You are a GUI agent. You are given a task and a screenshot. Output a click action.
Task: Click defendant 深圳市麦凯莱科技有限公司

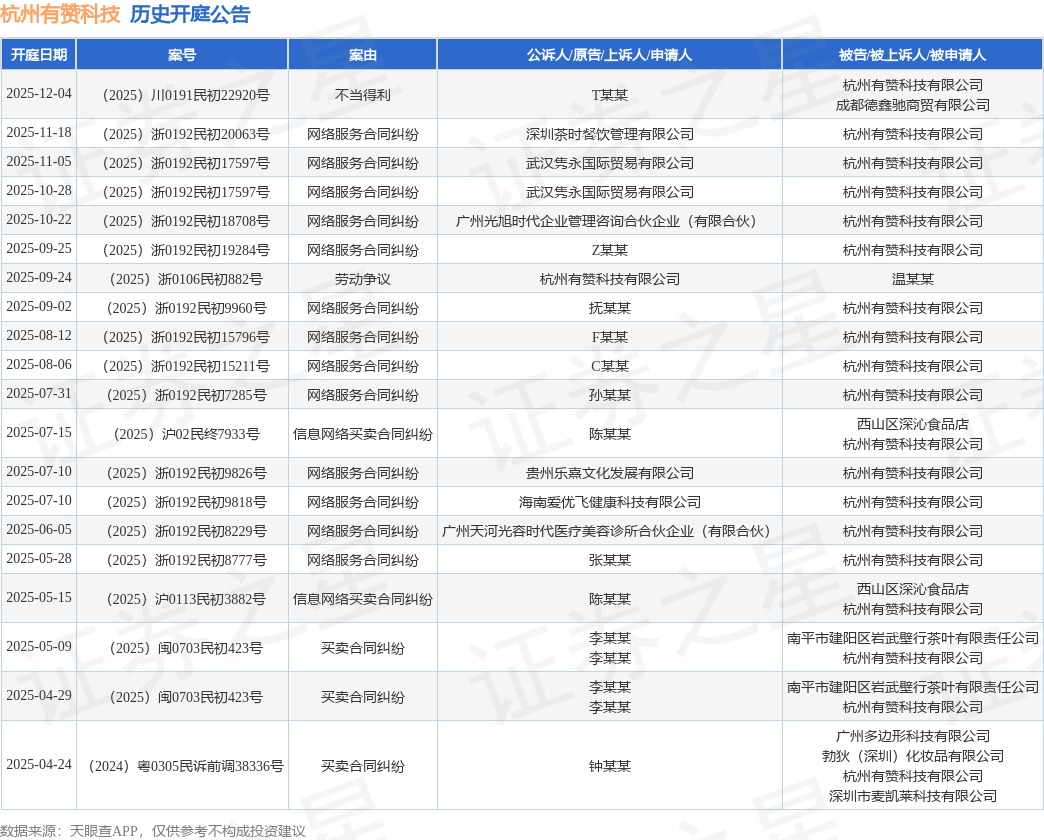[x=912, y=796]
